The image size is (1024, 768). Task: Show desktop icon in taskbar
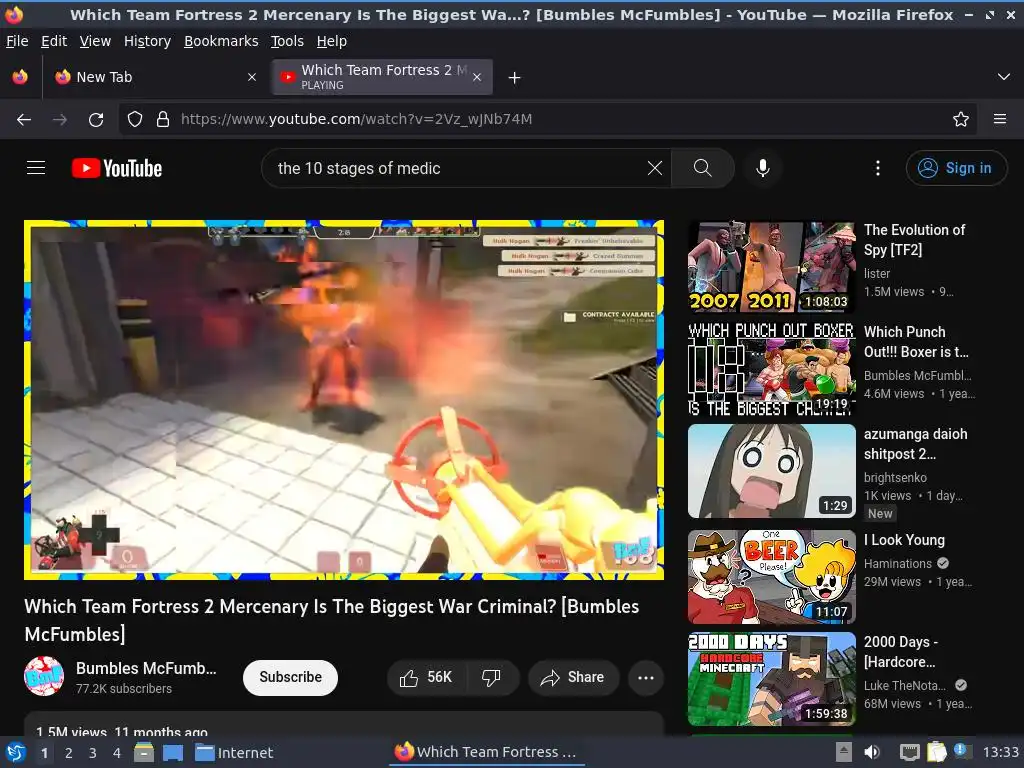tap(173, 753)
